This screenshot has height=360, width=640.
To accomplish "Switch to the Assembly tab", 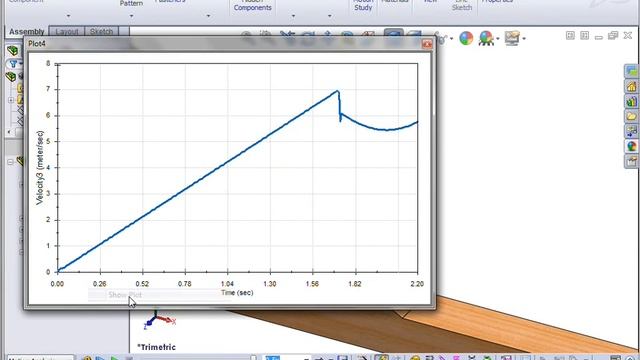I will [27, 31].
